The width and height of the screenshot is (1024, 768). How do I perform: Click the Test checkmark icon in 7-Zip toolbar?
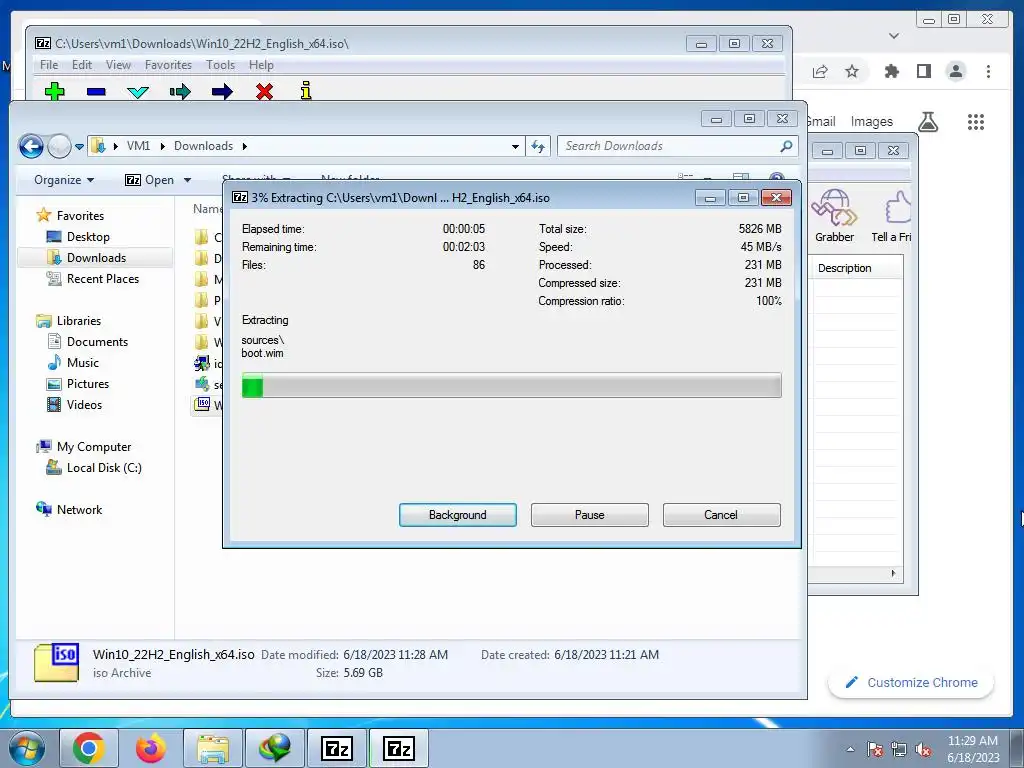138,92
